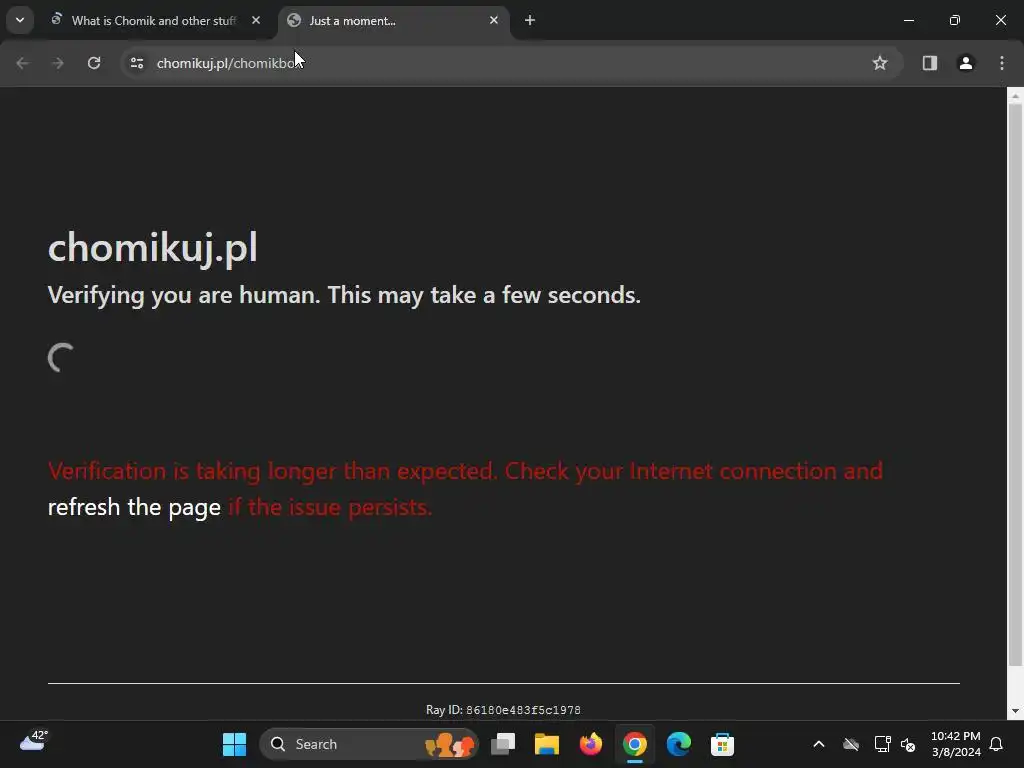
Task: Click scrollbar down arrow
Action: 1015,711
